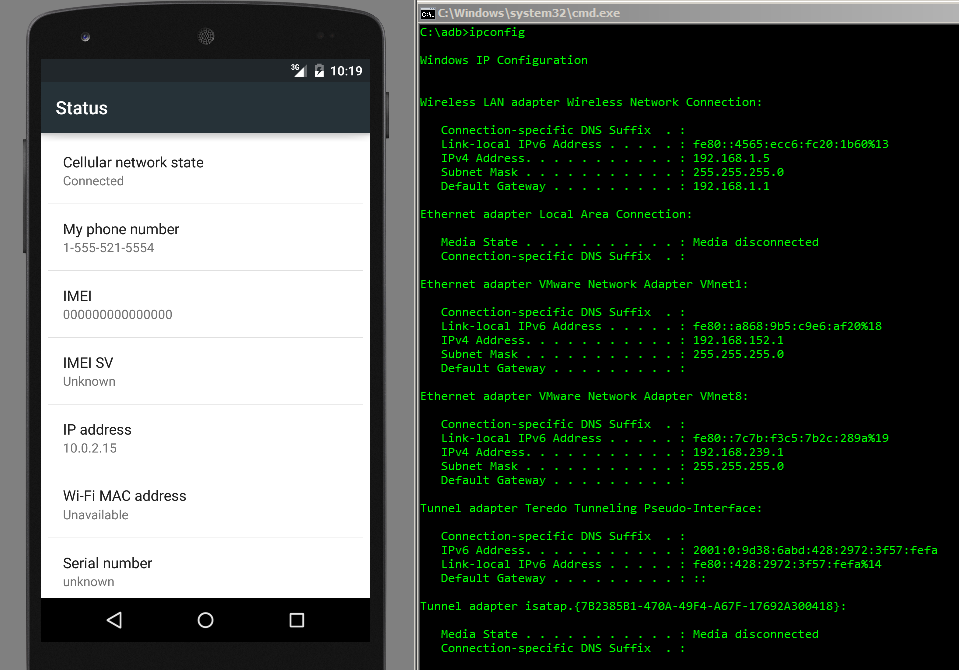
Task: Tap the phone's earpiece speaker grille
Action: [x=206, y=36]
